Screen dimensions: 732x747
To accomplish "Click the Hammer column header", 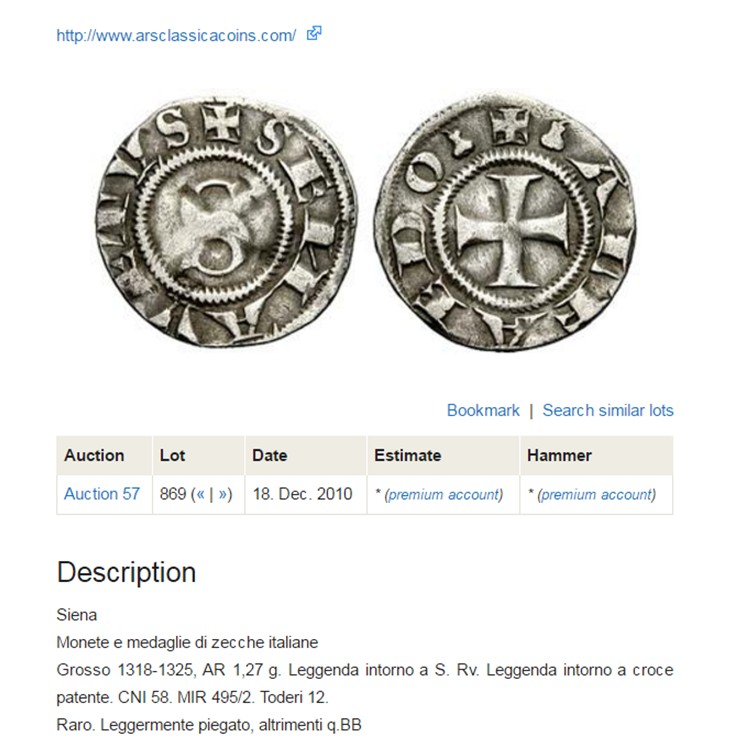I will coord(559,455).
